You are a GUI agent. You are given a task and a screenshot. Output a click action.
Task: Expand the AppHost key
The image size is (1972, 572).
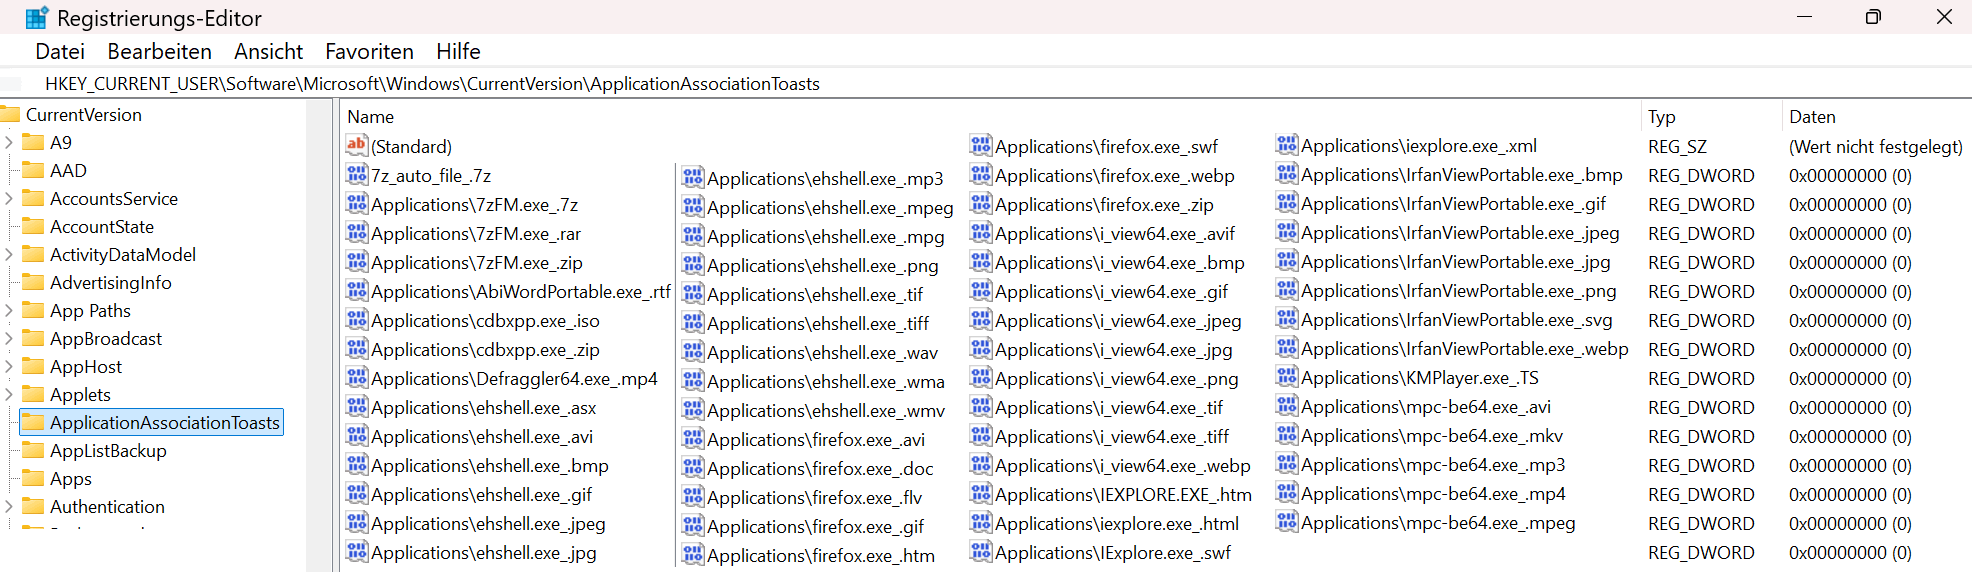9,367
